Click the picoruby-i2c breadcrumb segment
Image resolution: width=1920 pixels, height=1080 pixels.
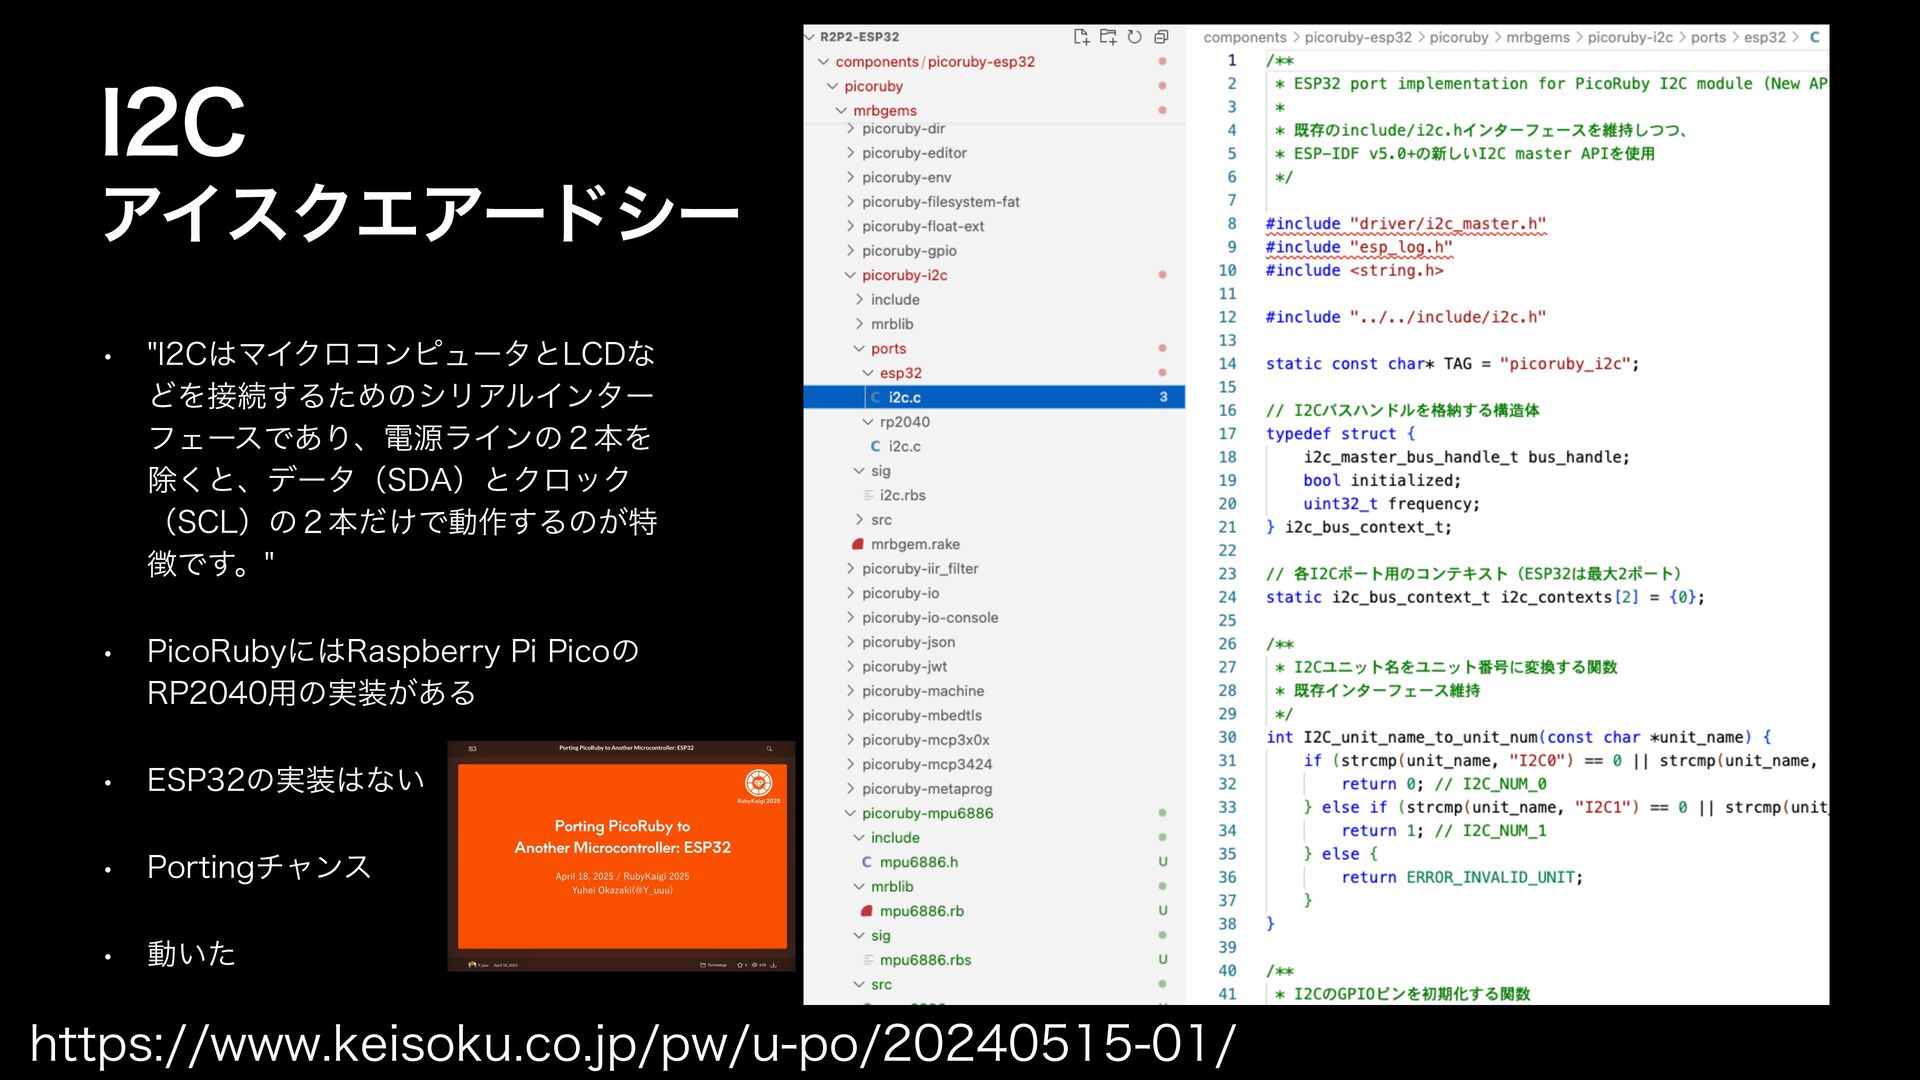[x=1629, y=37]
